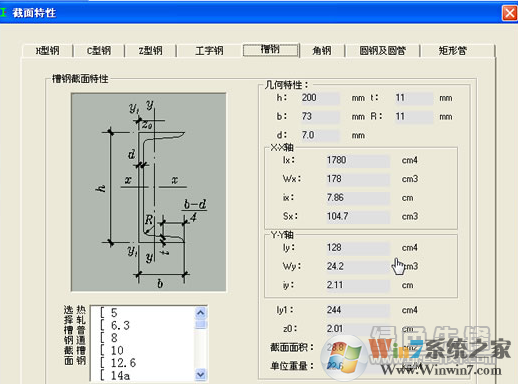Click the Iy field showing 128
The height and width of the screenshot is (384, 518).
point(357,248)
